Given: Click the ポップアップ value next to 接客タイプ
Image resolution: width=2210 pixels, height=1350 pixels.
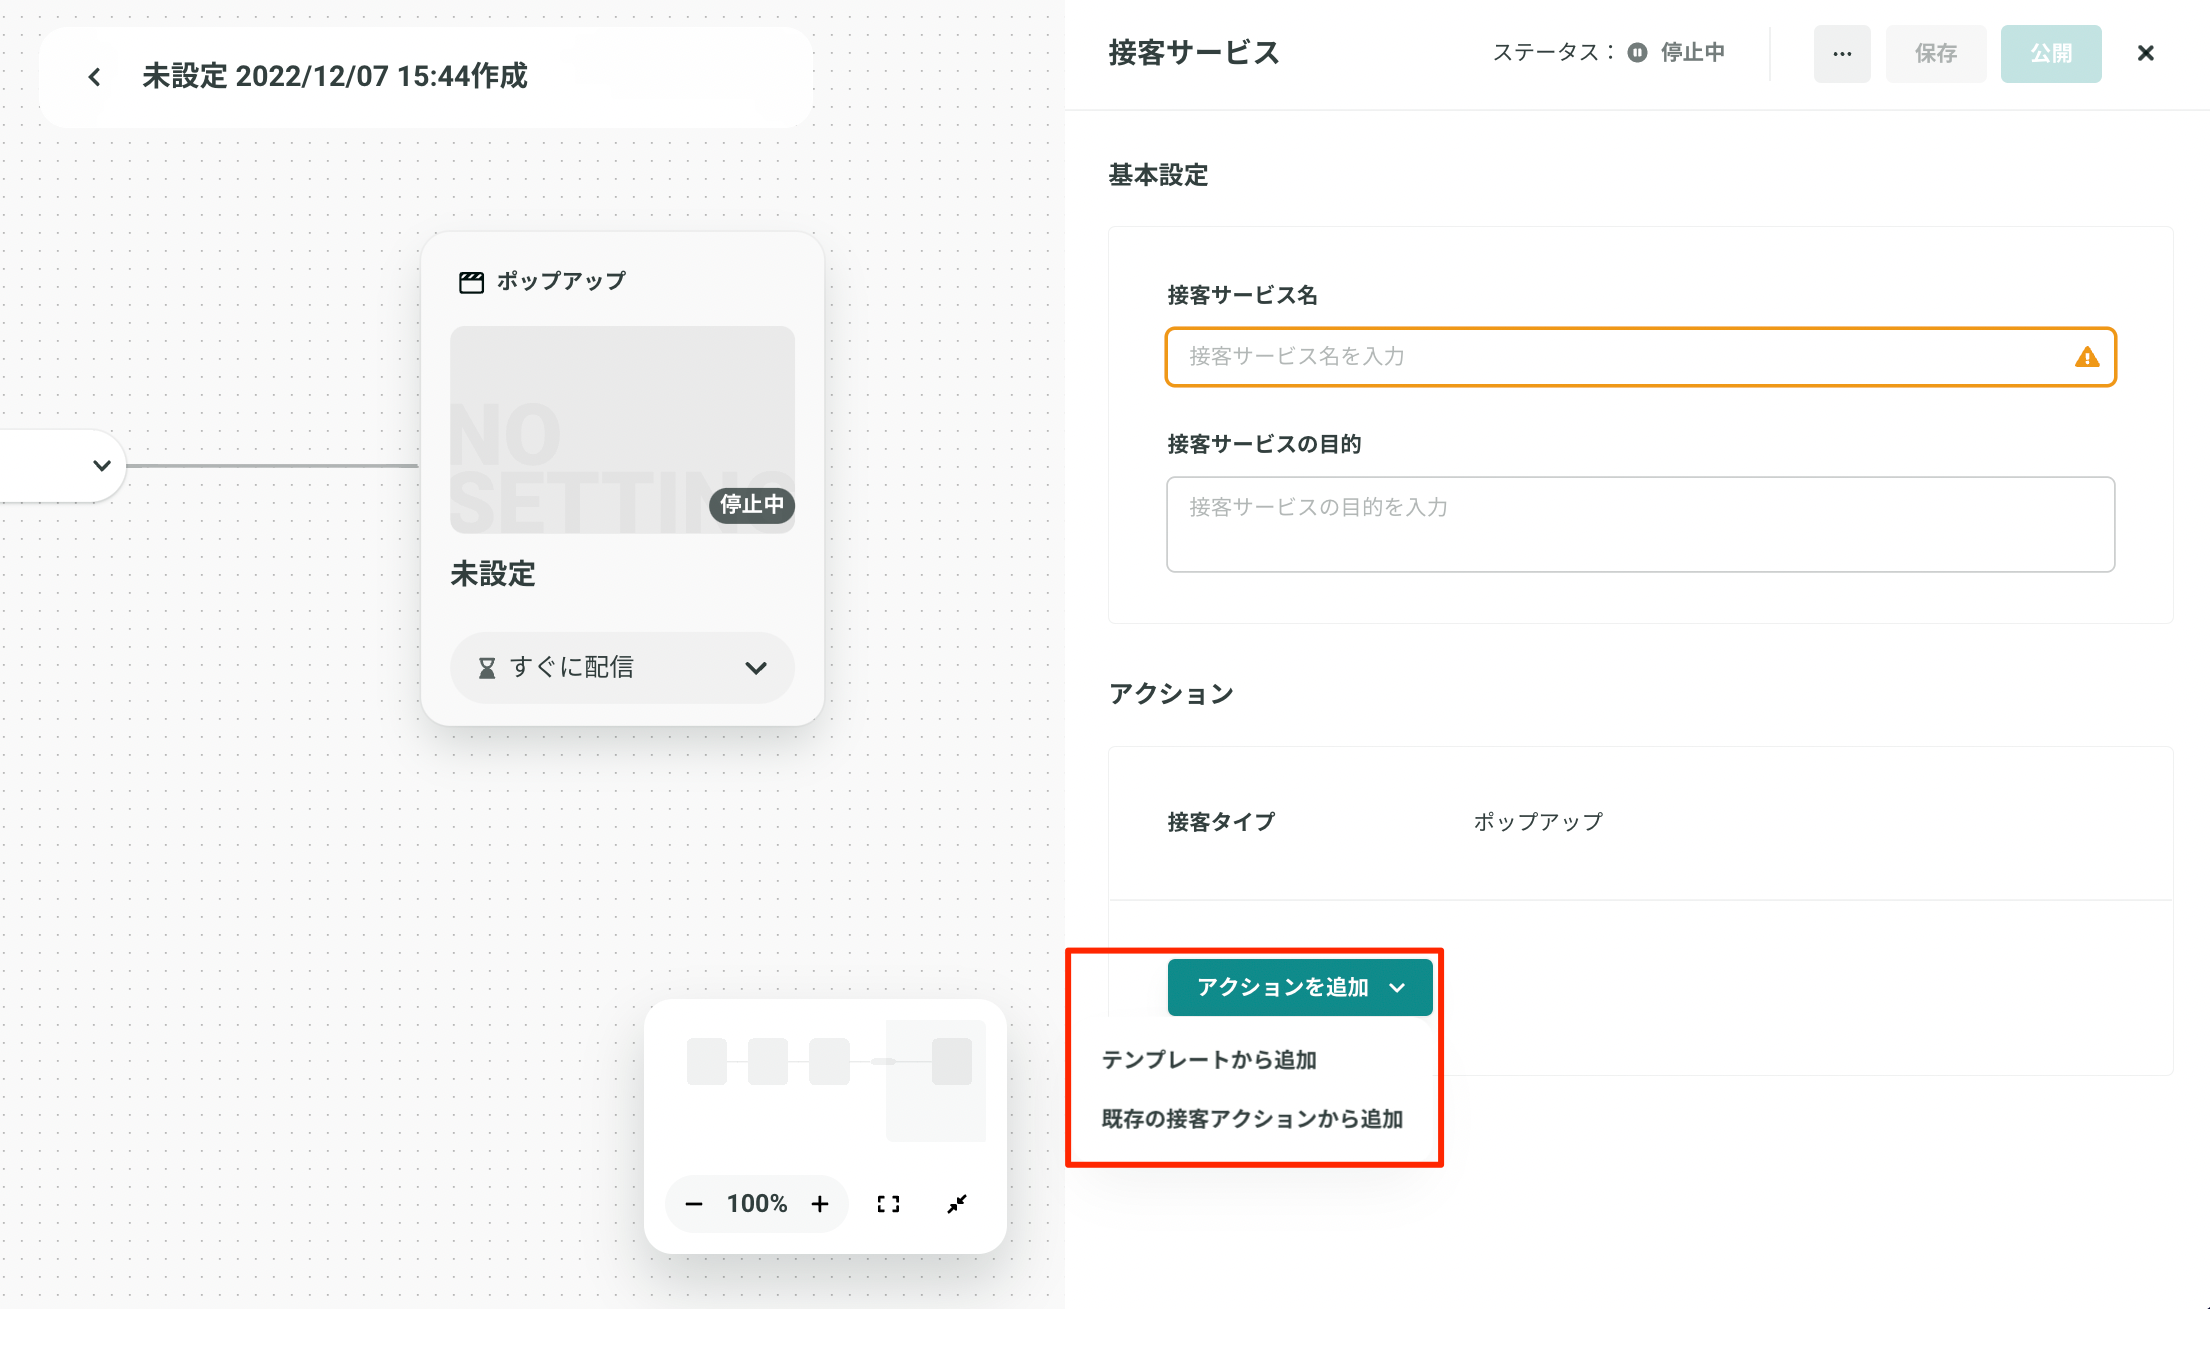Looking at the screenshot, I should pyautogui.click(x=1538, y=822).
